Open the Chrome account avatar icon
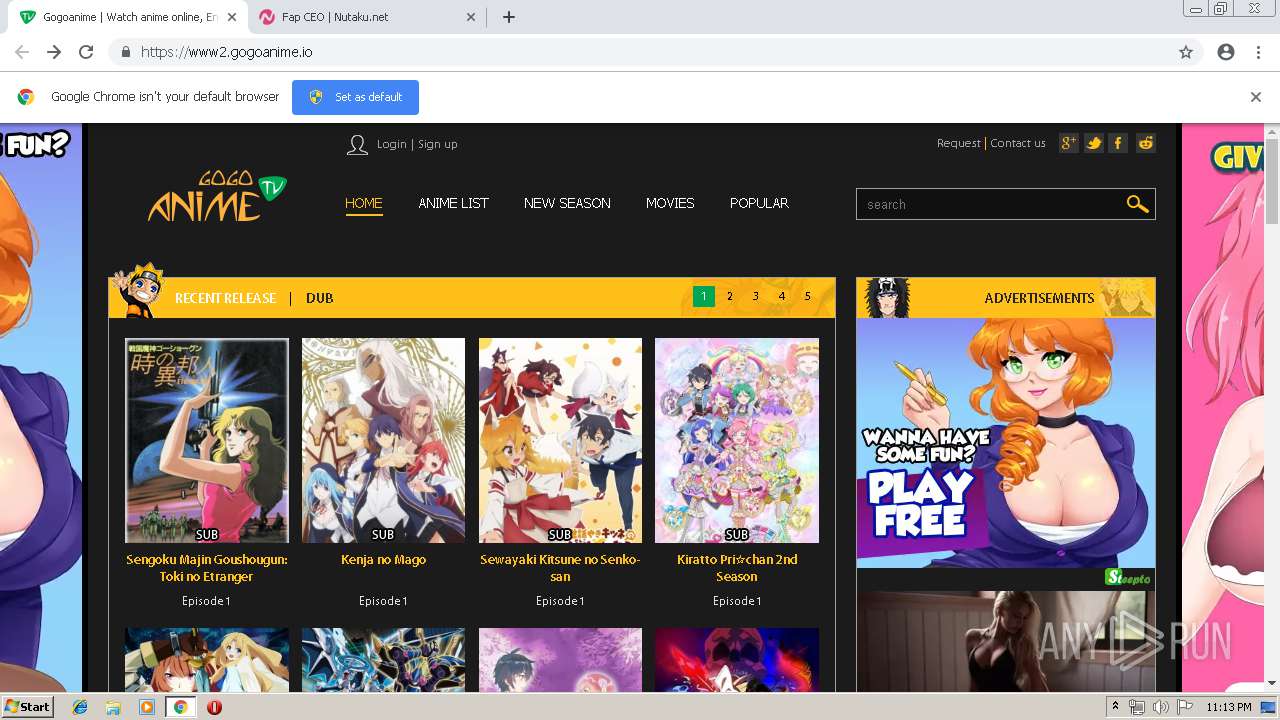 pyautogui.click(x=1226, y=52)
